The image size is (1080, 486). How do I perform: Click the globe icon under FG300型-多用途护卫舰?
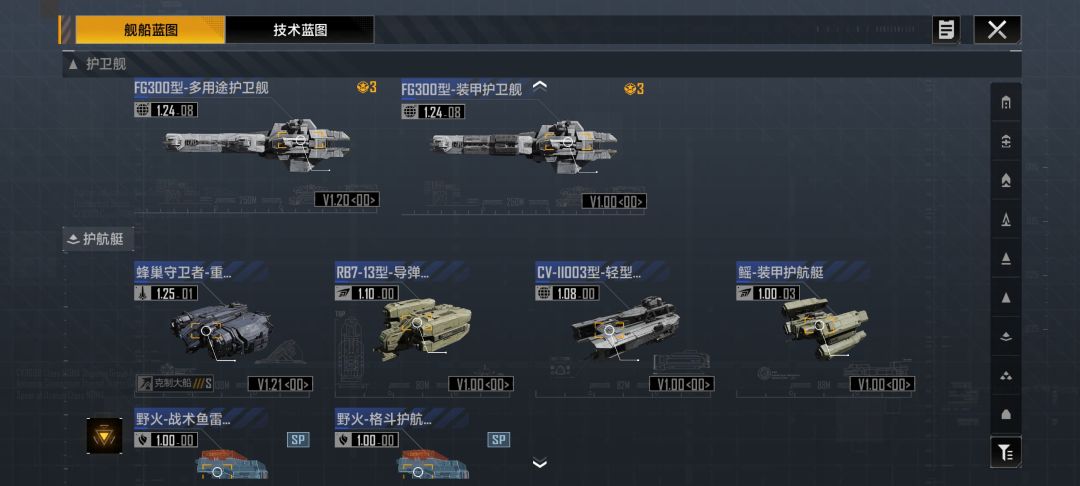tap(142, 109)
